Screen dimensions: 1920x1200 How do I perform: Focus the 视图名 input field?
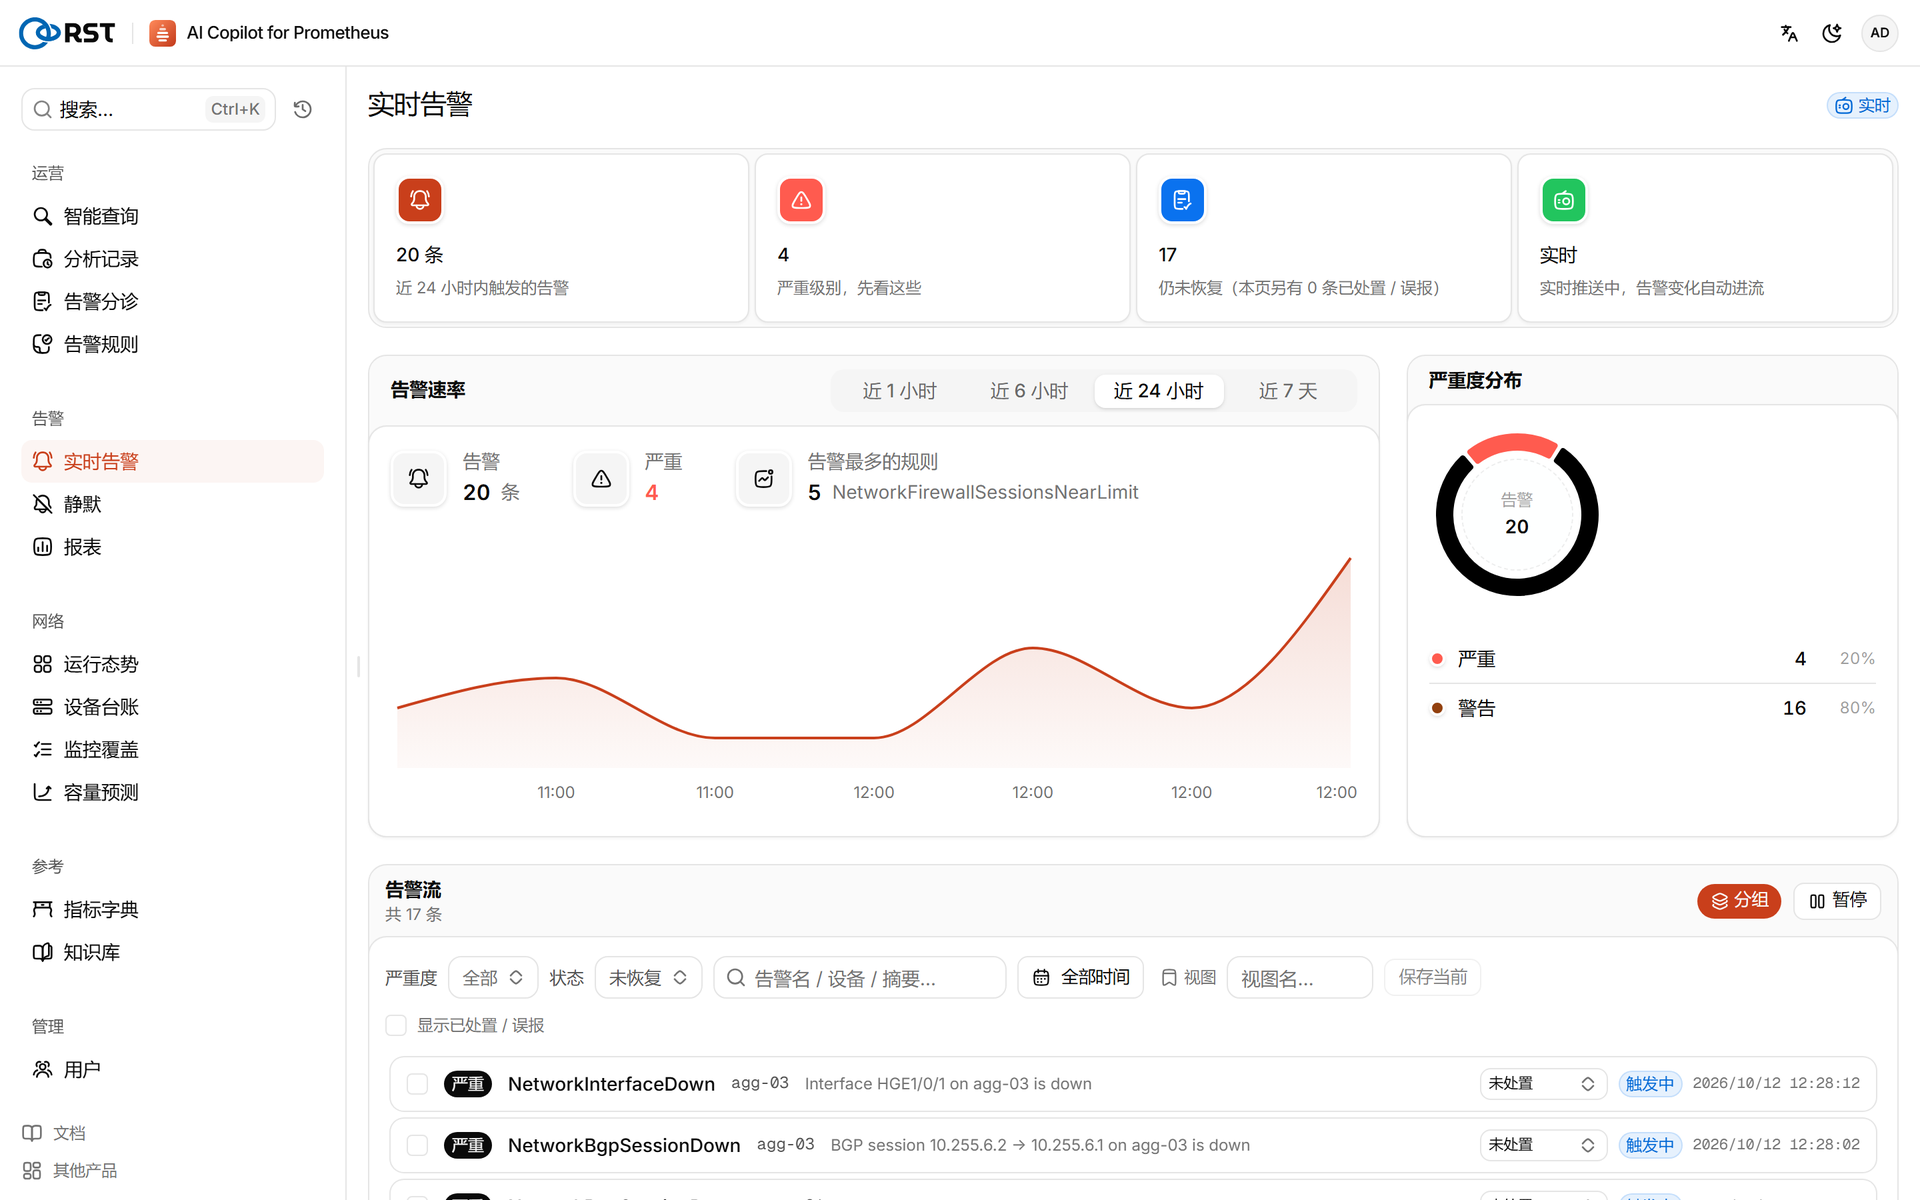click(x=1299, y=978)
